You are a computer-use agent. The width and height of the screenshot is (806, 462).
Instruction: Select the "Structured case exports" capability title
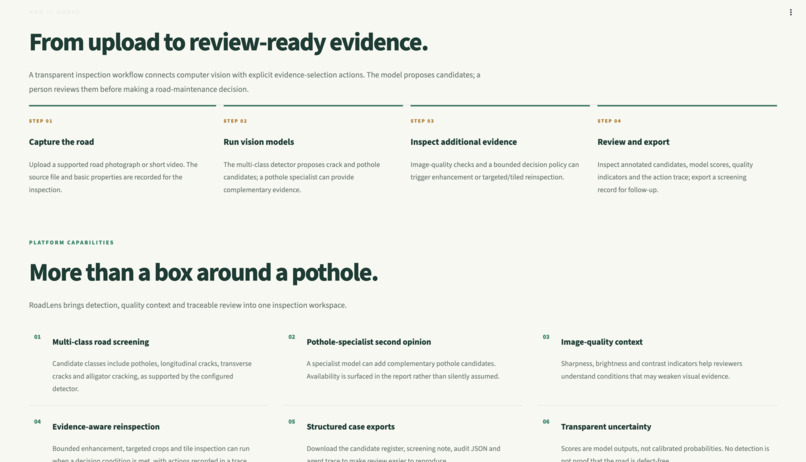tap(351, 427)
